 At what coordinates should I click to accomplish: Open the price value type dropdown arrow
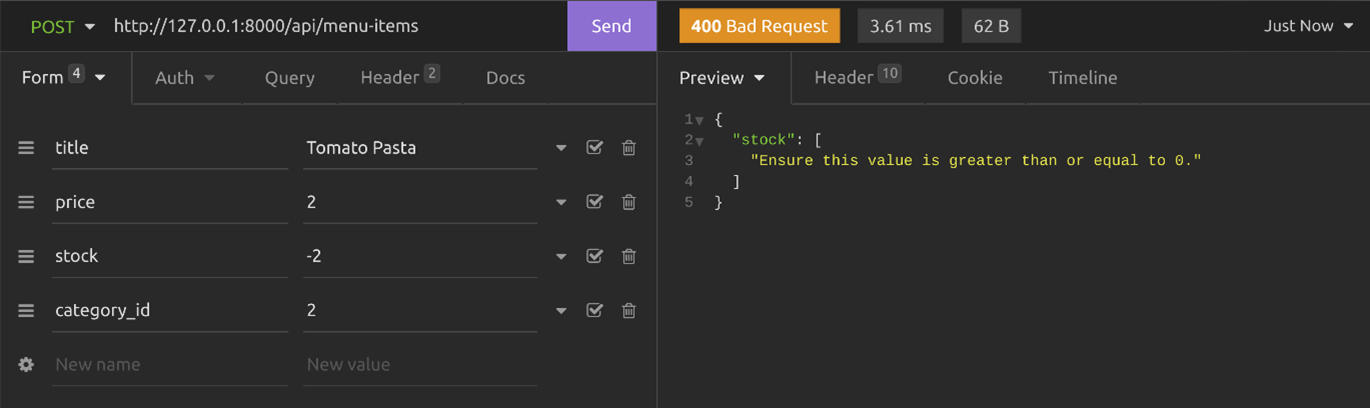pos(561,202)
